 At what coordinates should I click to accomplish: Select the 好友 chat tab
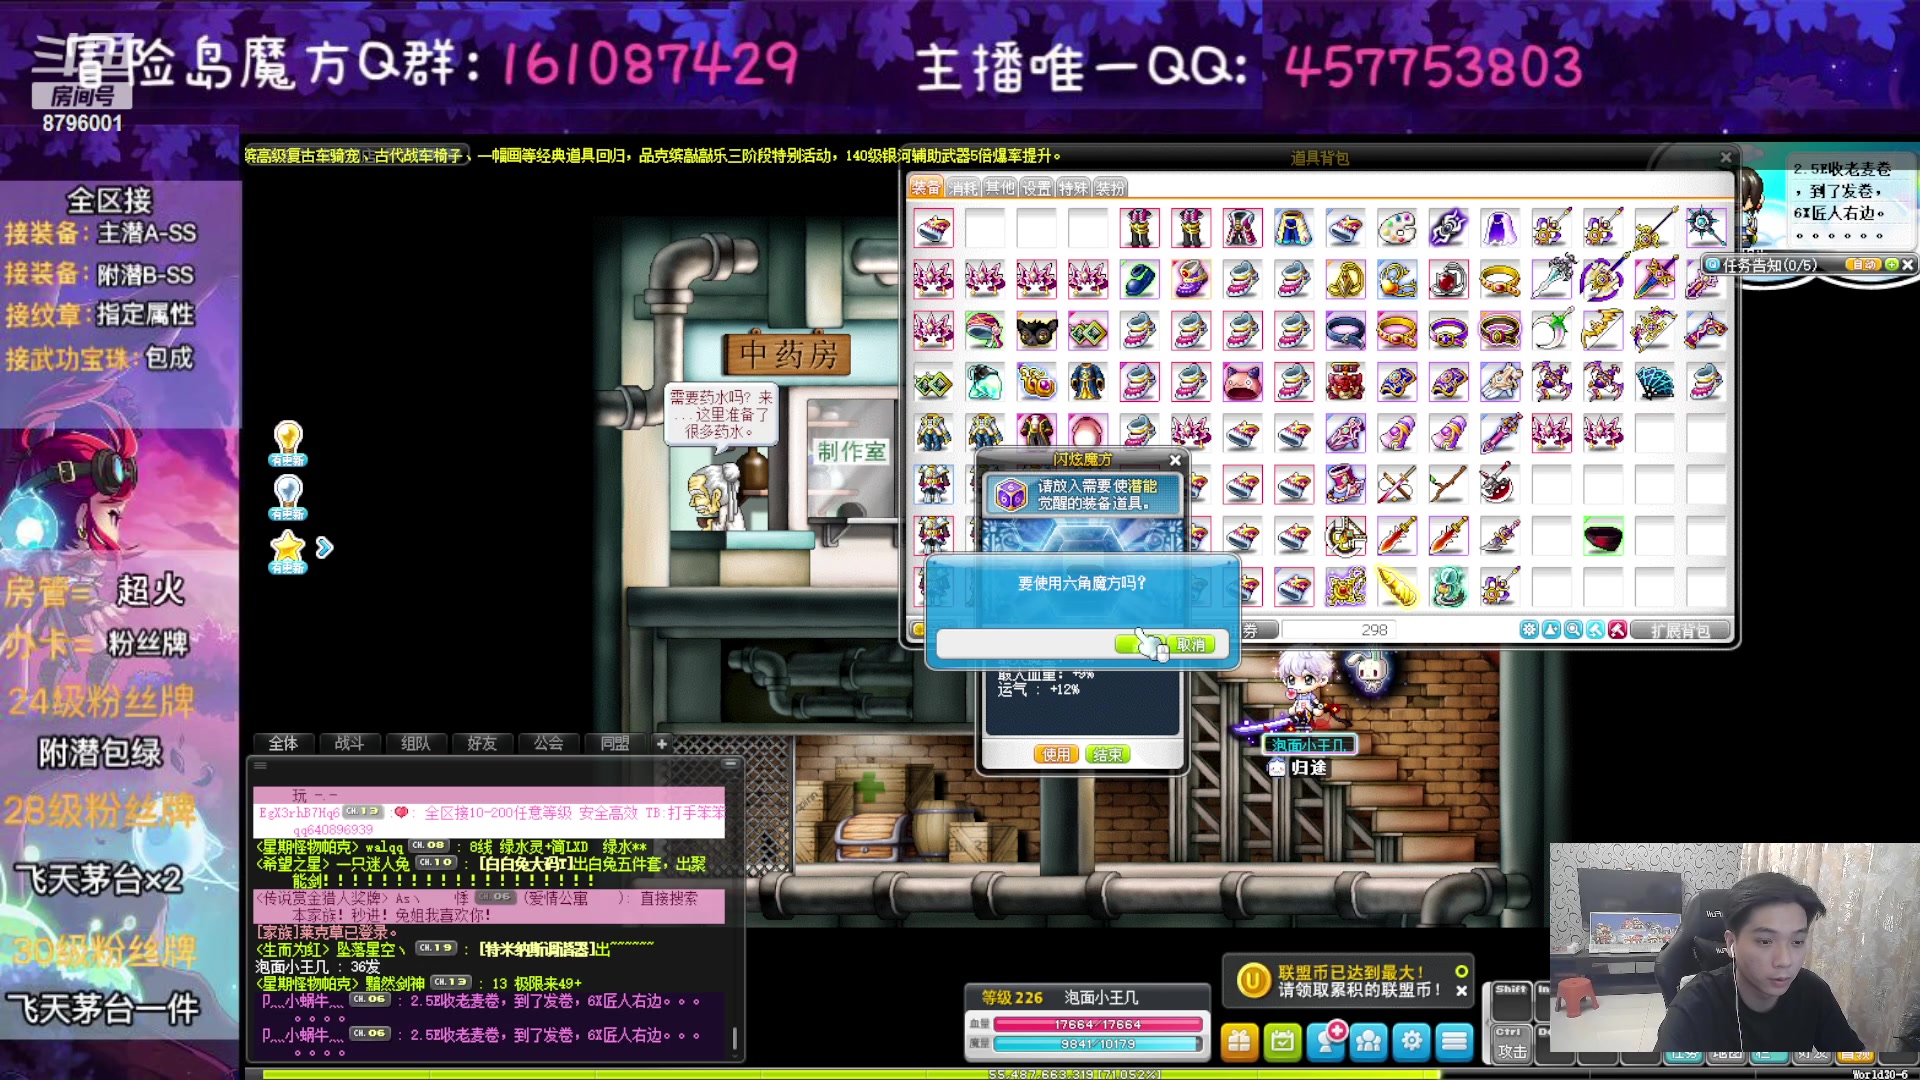coord(482,743)
